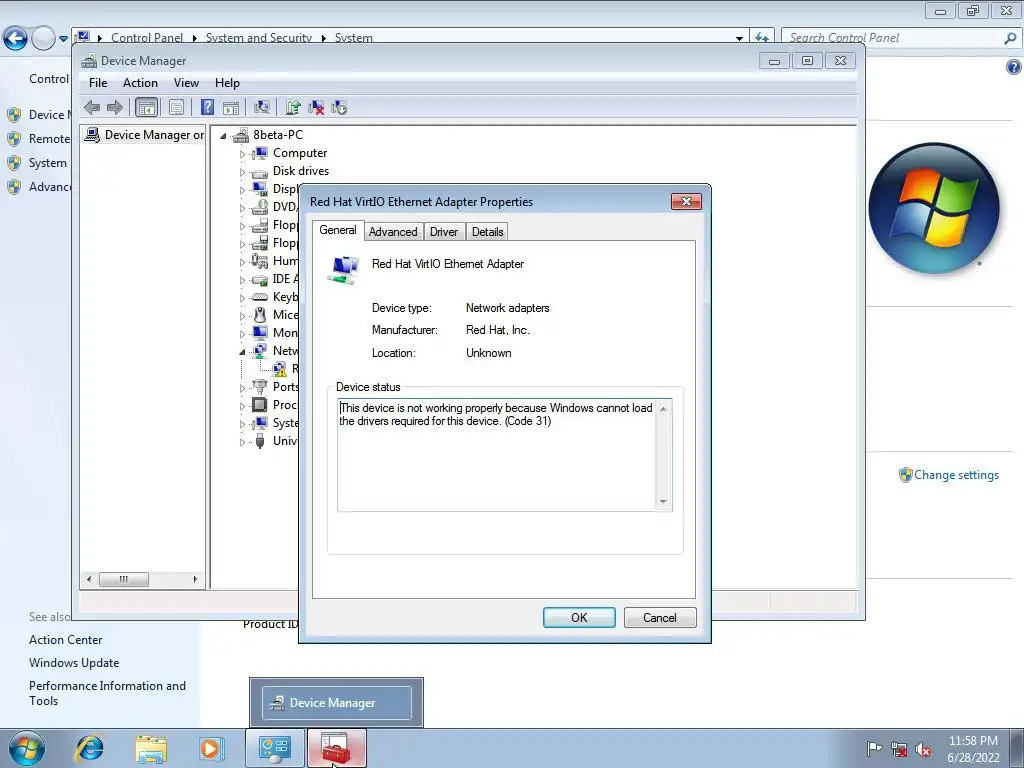Click the red toolbox Device Manager taskbar icon
The image size is (1024, 768).
(336, 748)
